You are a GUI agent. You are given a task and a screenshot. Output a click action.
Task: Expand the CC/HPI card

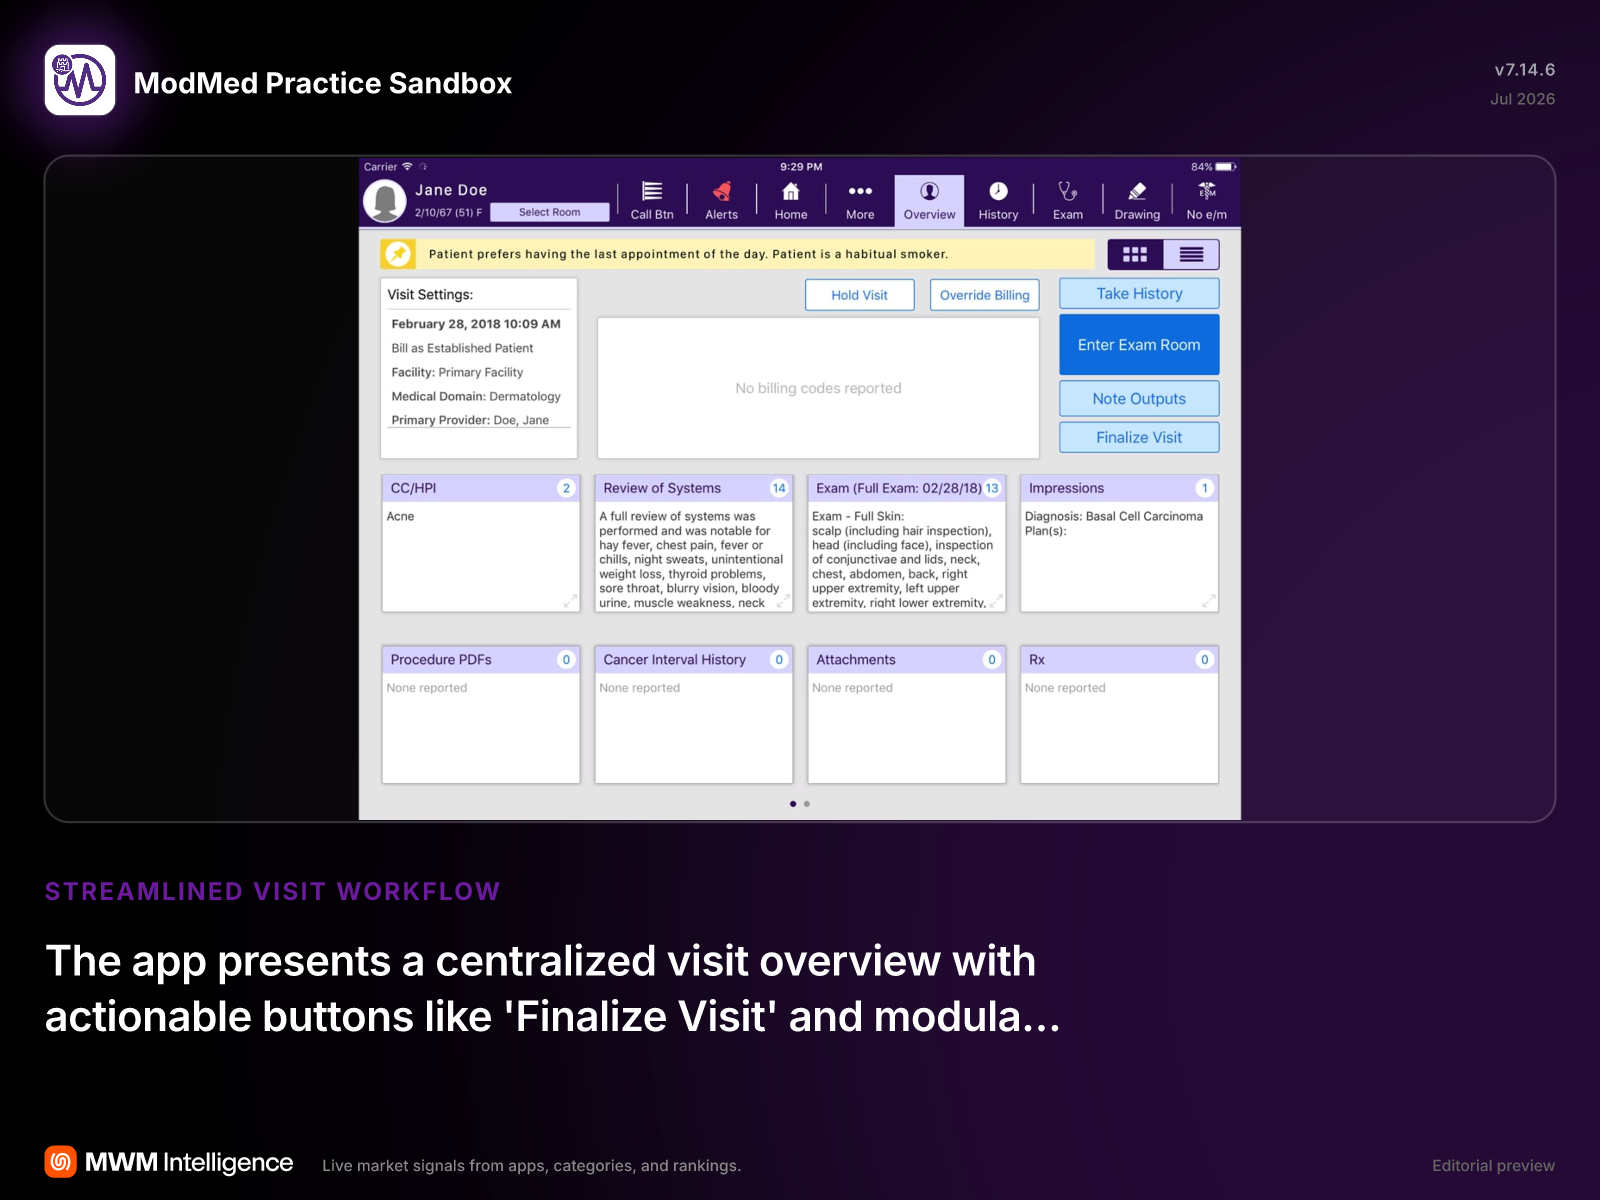570,601
